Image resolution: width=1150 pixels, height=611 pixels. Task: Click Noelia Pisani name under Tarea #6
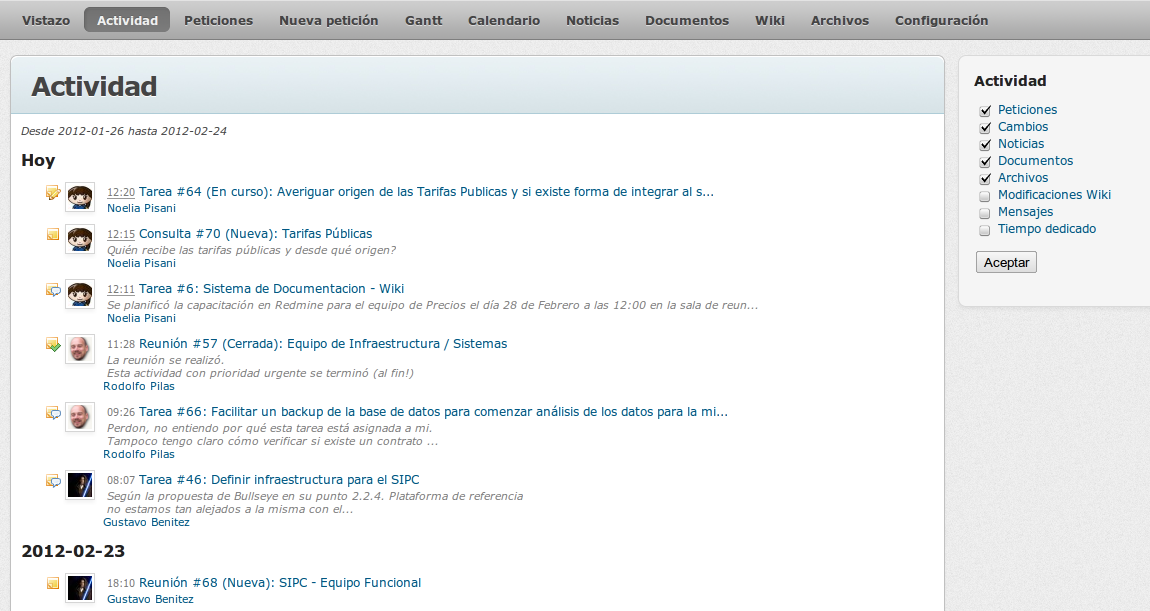pyautogui.click(x=142, y=318)
